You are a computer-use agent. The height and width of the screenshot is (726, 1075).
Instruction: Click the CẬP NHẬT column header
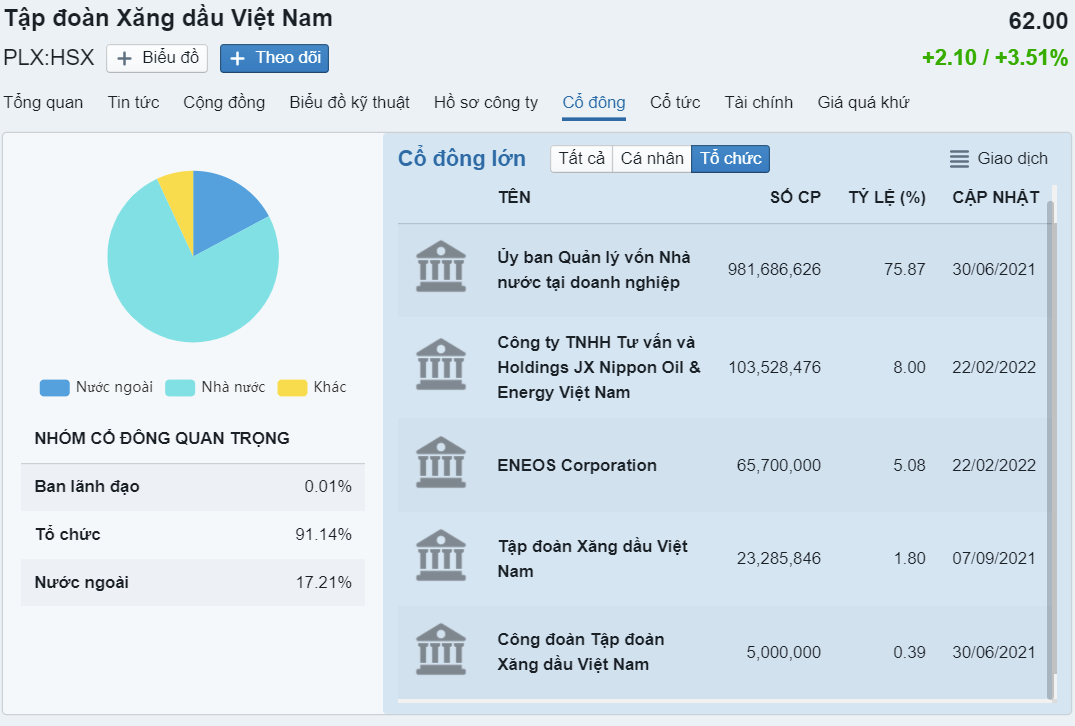click(995, 197)
